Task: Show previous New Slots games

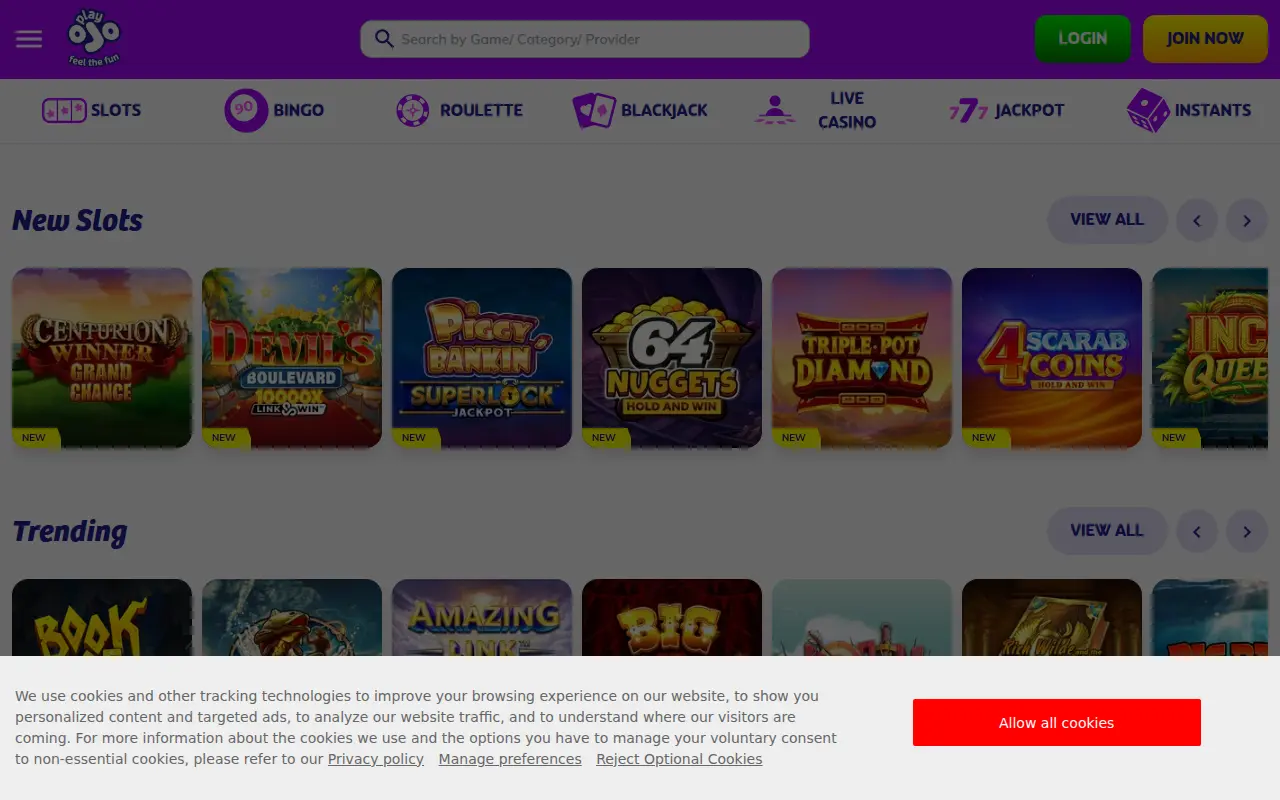Action: (x=1197, y=220)
